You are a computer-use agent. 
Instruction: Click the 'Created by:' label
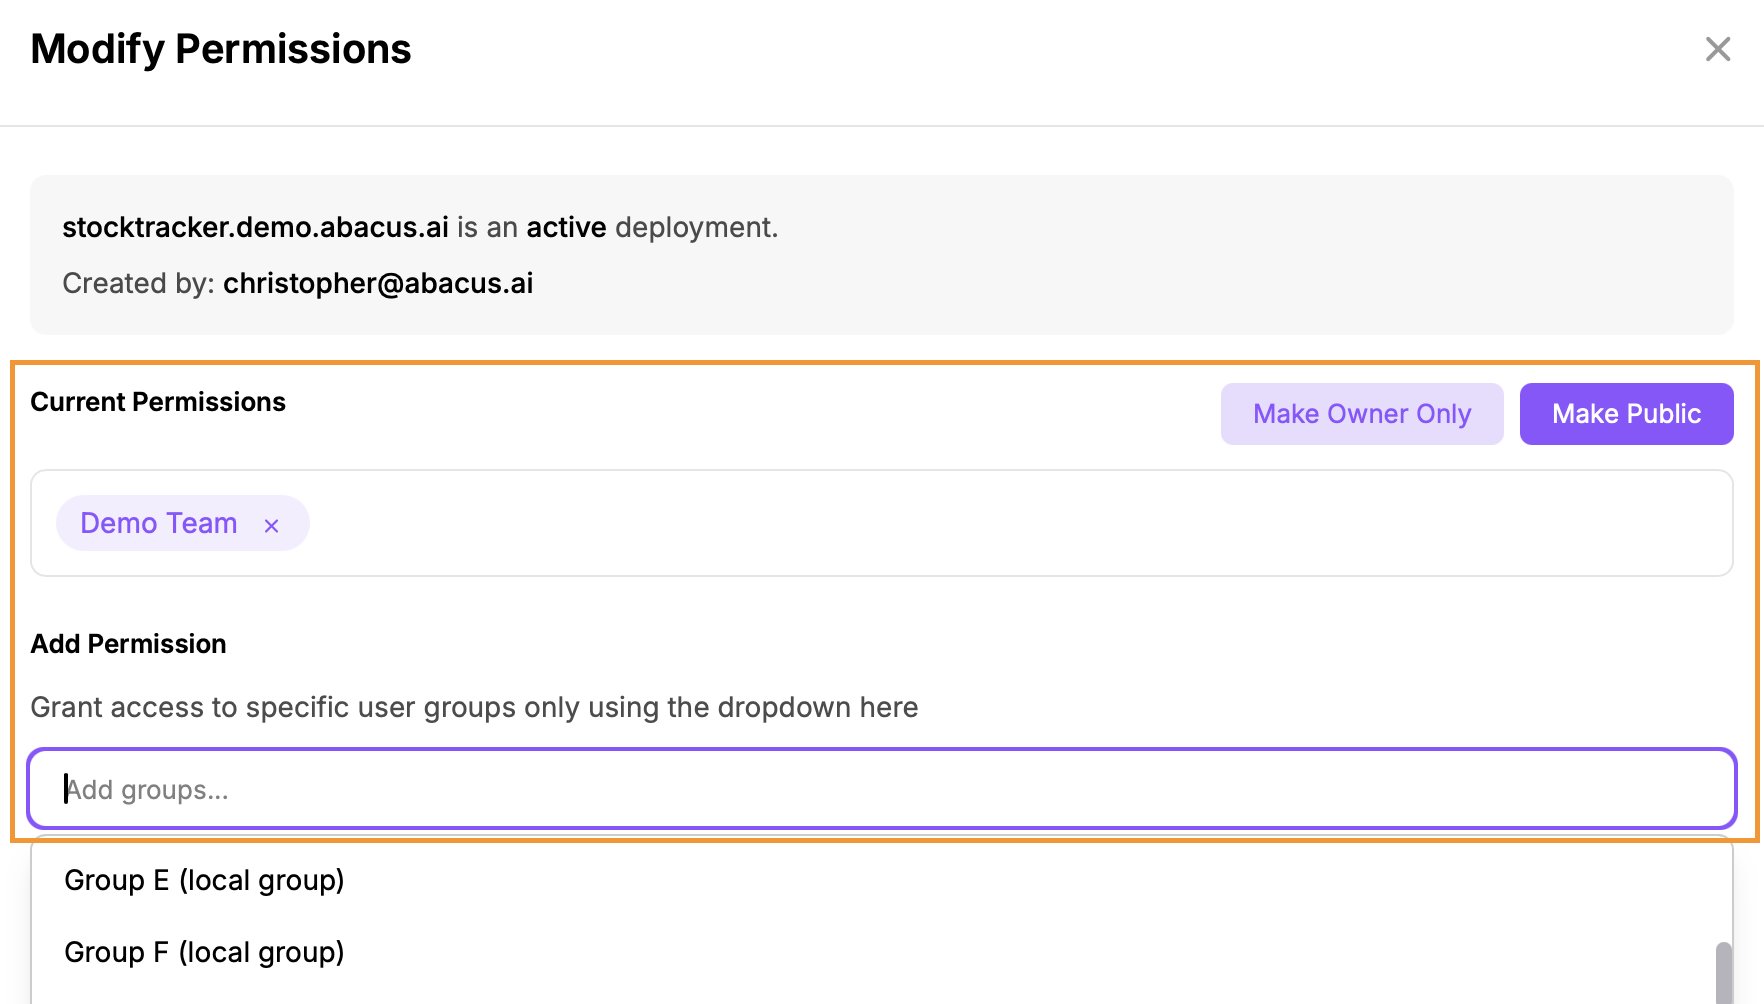pos(138,283)
